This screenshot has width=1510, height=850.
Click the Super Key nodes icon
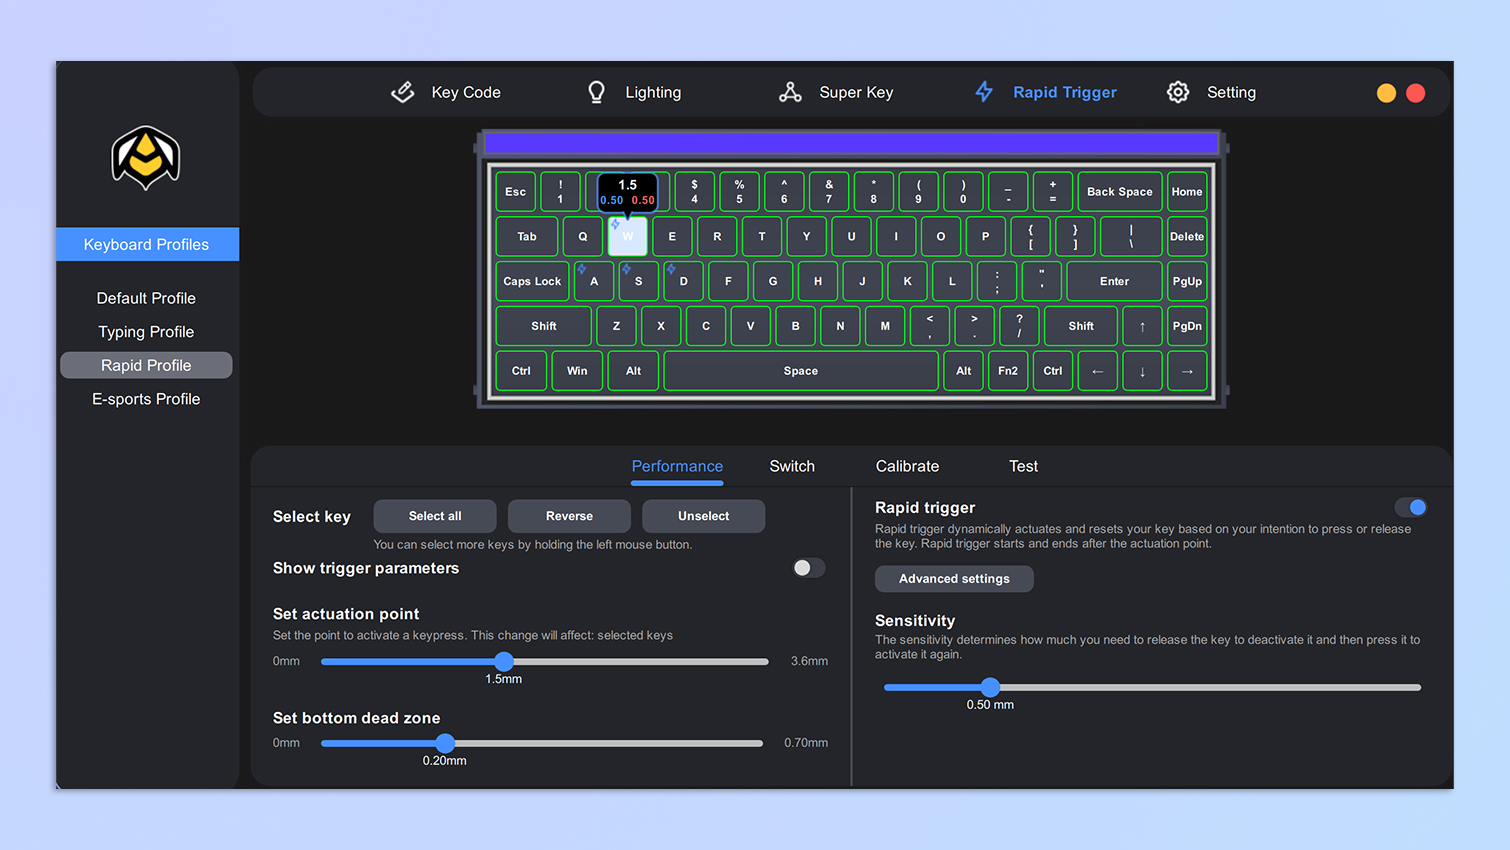click(790, 92)
